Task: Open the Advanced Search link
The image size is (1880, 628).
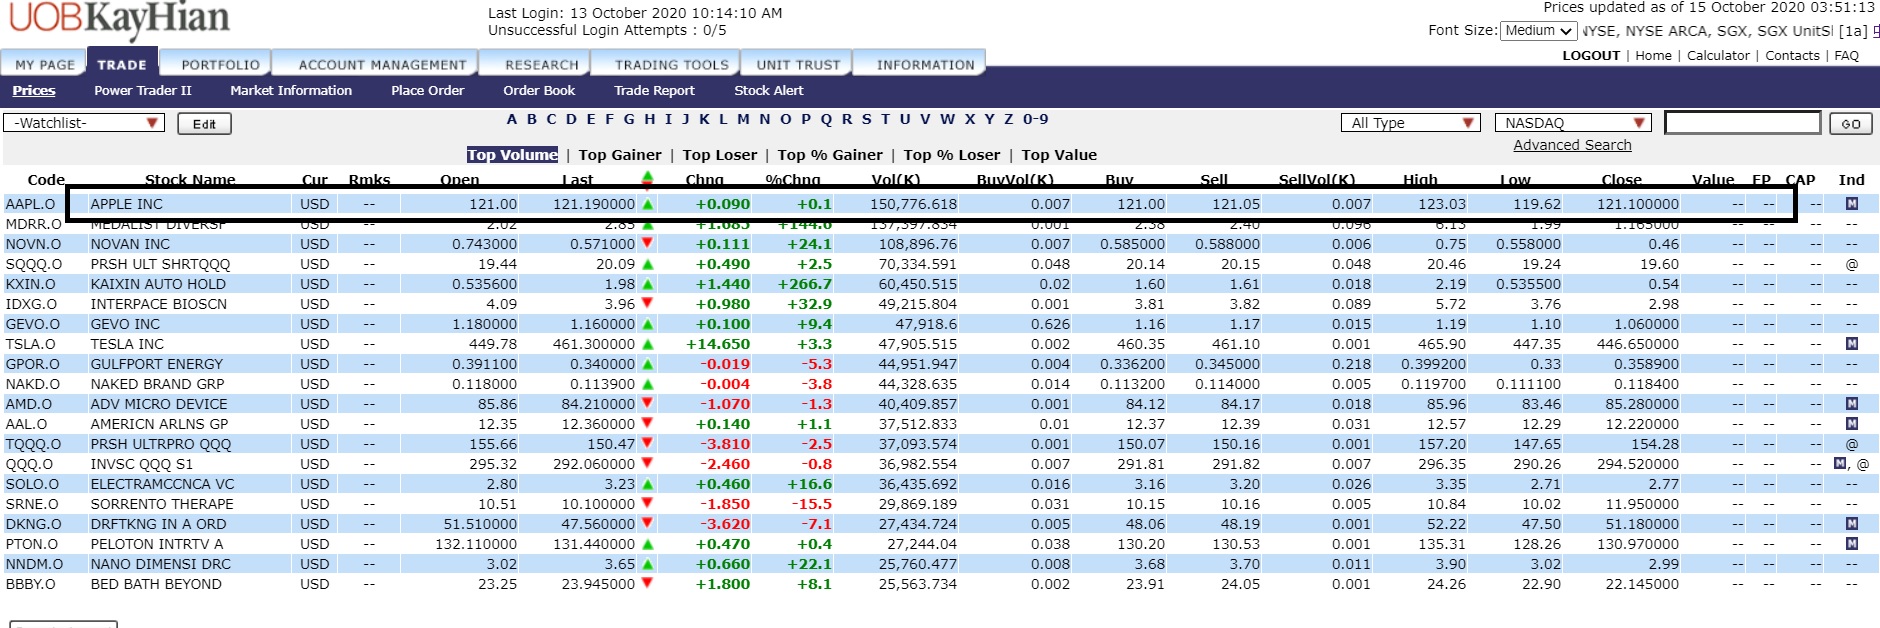Action: (1572, 145)
